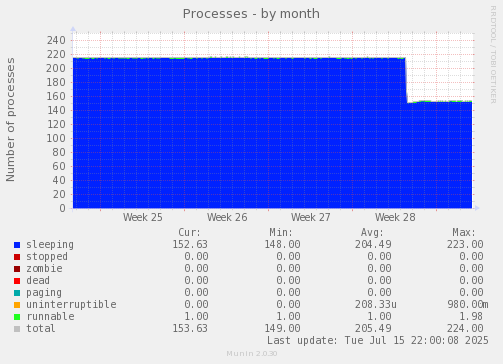Click sleeping minimum value 148.00
503x364 pixels.
(282, 245)
